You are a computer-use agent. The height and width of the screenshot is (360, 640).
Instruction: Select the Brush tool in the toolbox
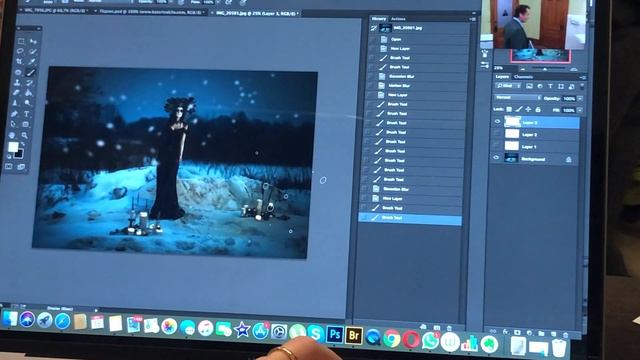point(31,73)
